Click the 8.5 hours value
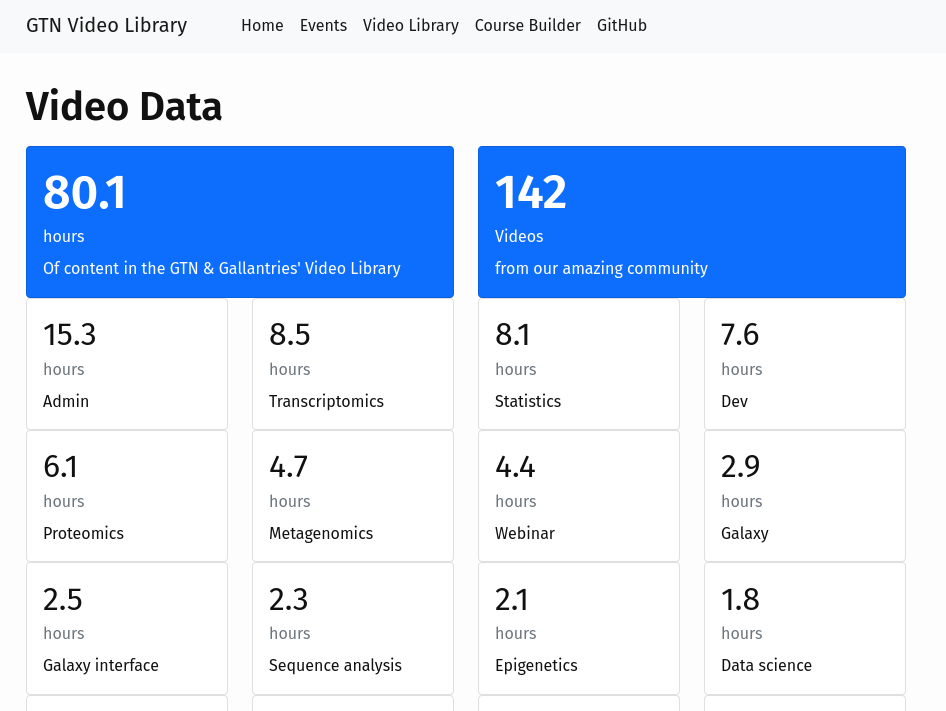Screen dimensions: 946x711 coord(290,334)
